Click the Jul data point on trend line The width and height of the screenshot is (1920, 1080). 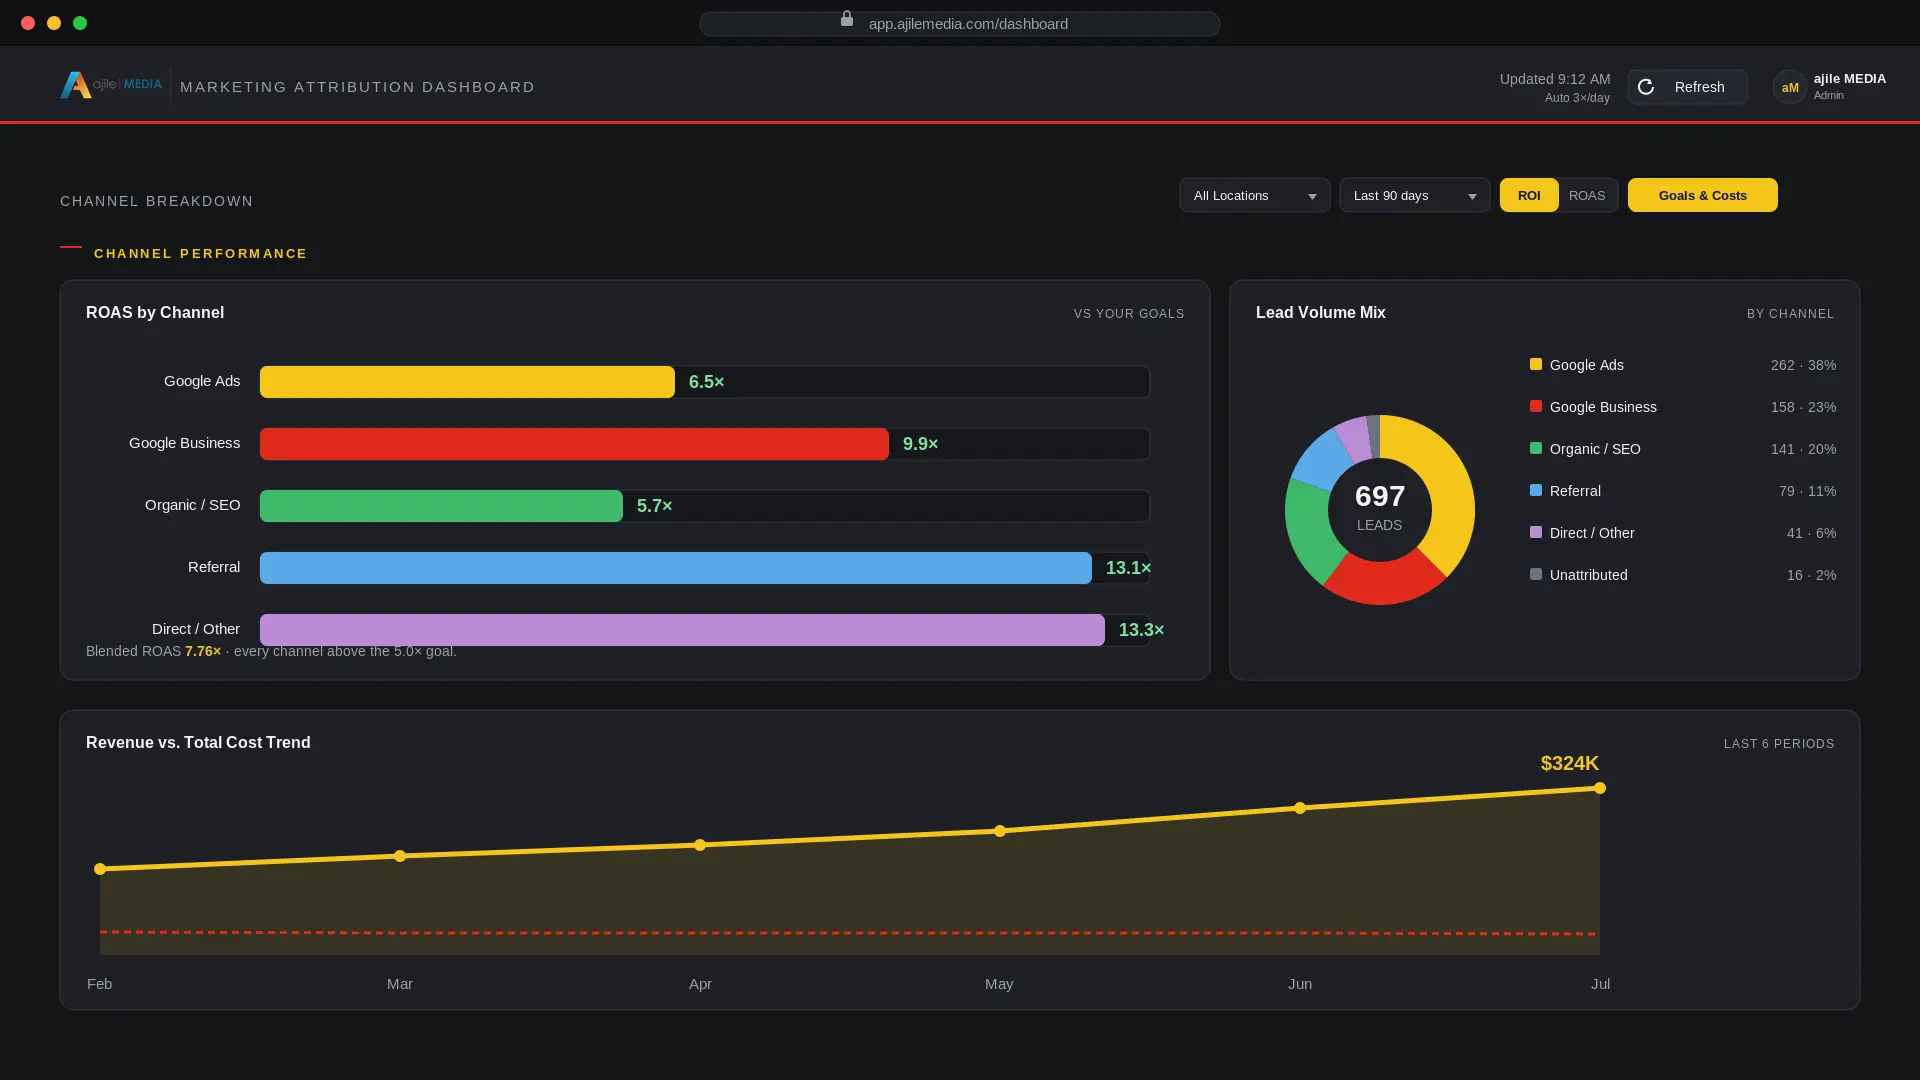(x=1600, y=788)
